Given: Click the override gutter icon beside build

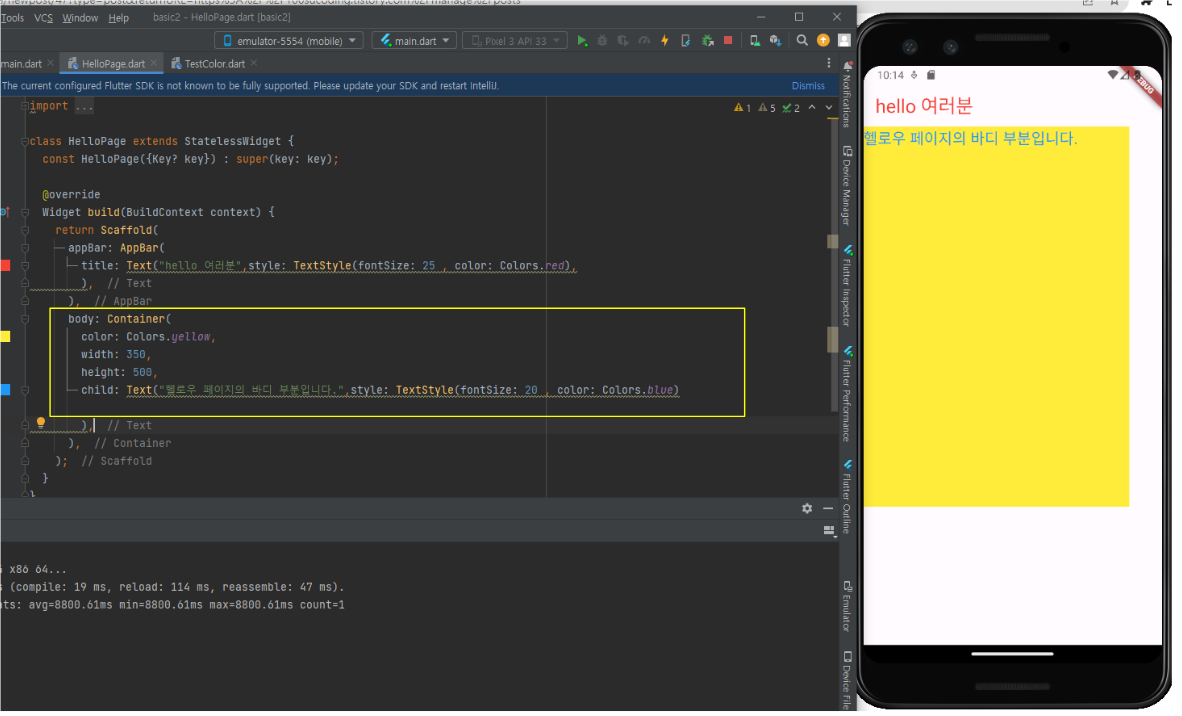Looking at the screenshot, I should click(4, 213).
